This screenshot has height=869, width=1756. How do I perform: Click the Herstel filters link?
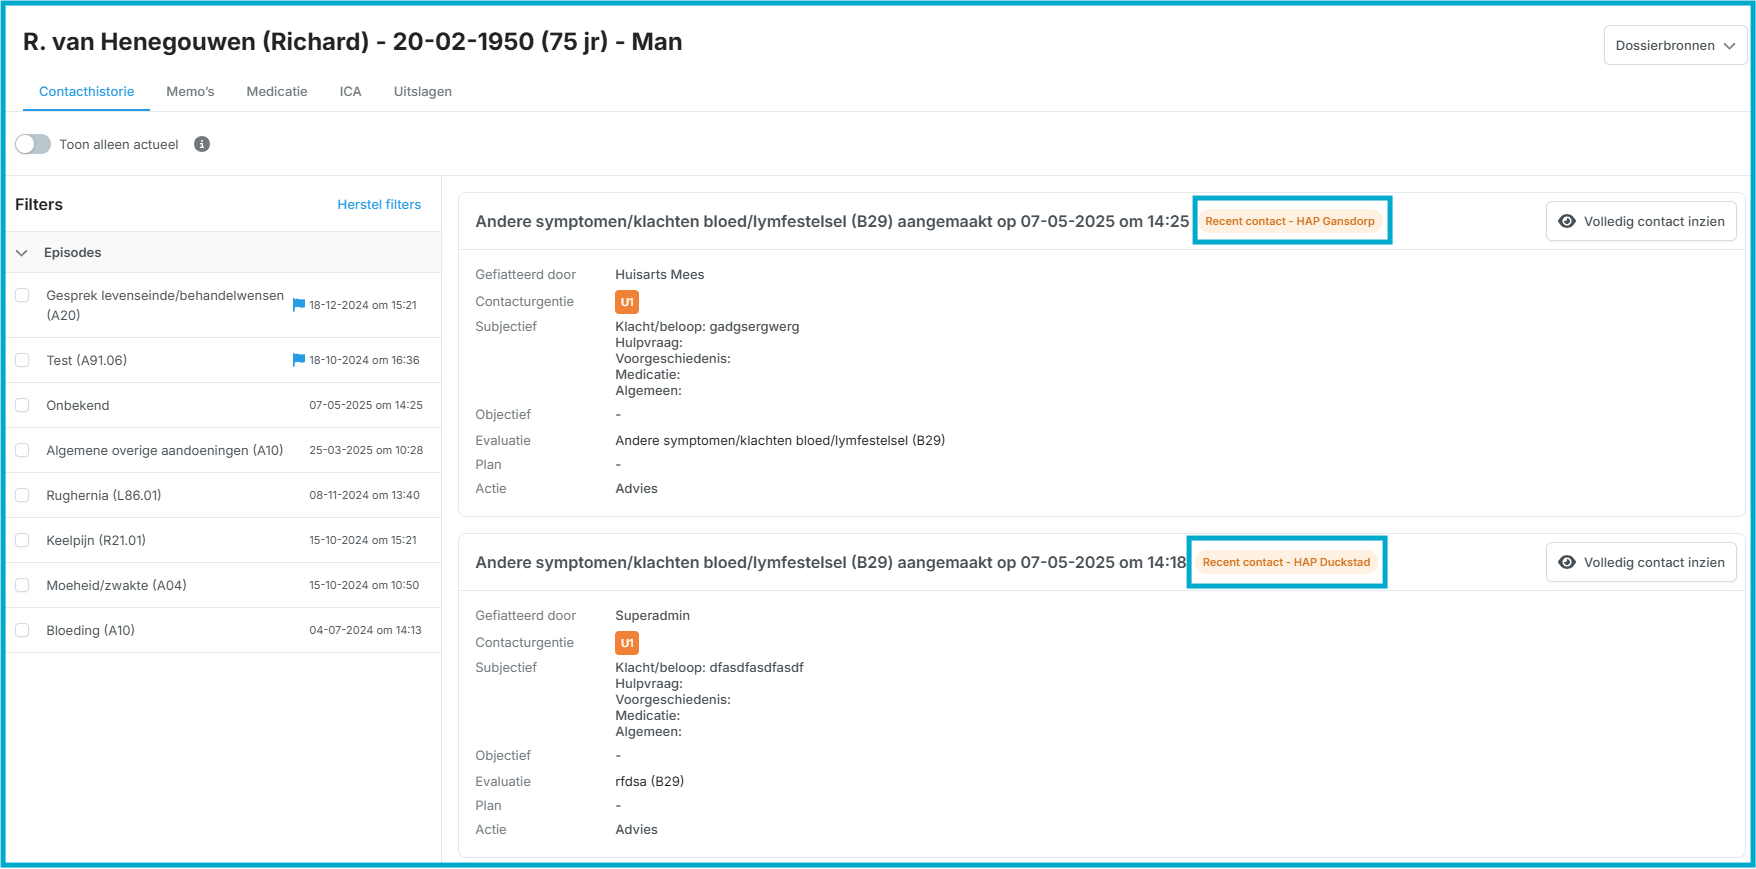379,204
